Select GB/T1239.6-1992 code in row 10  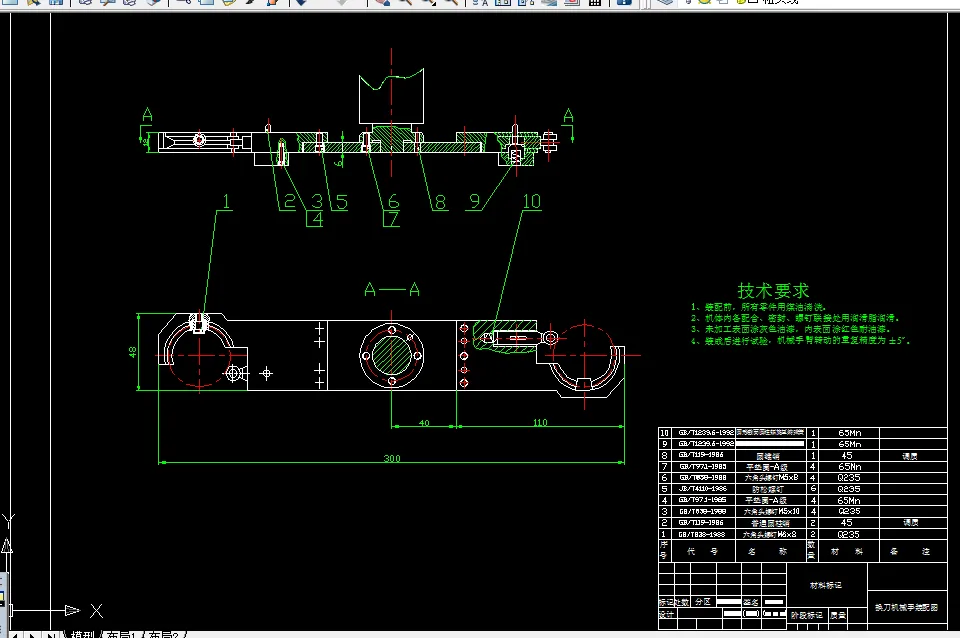tap(706, 432)
